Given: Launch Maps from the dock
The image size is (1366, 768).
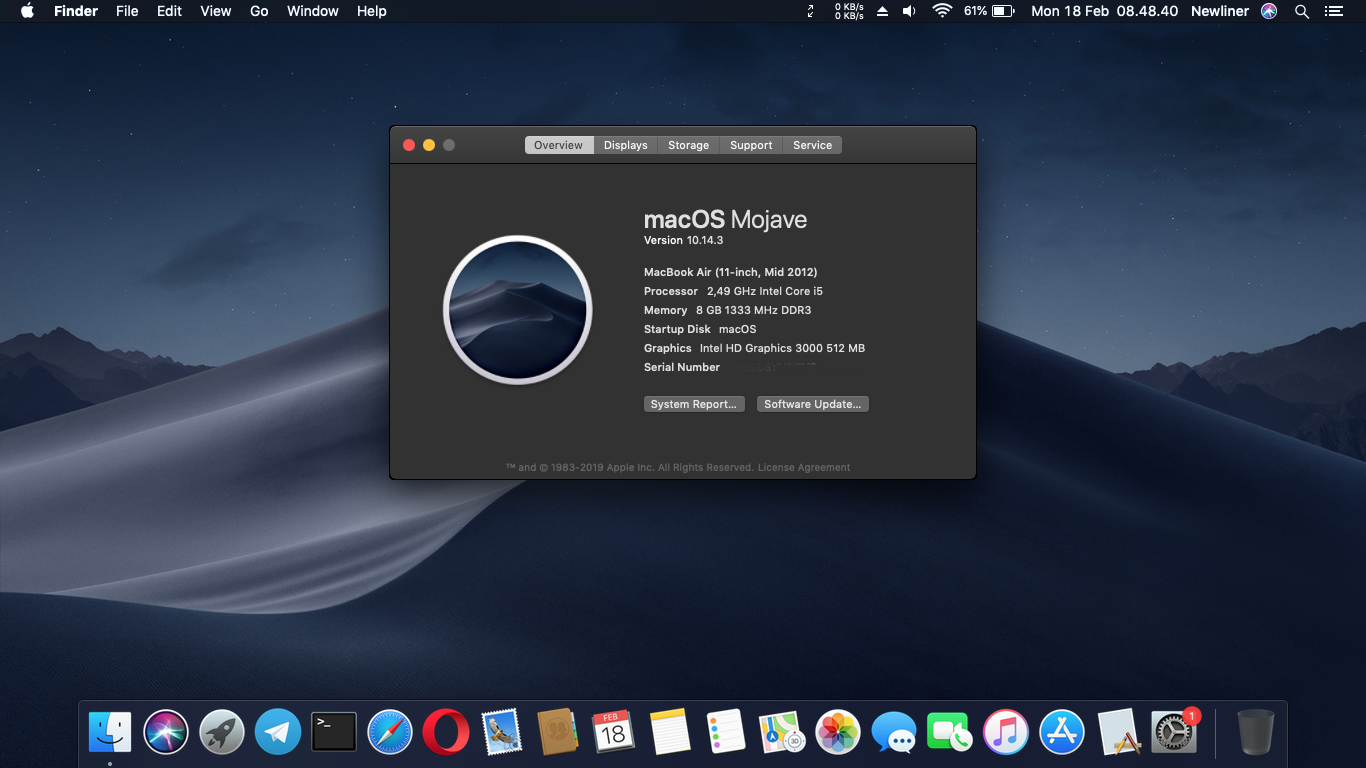Looking at the screenshot, I should [x=782, y=732].
